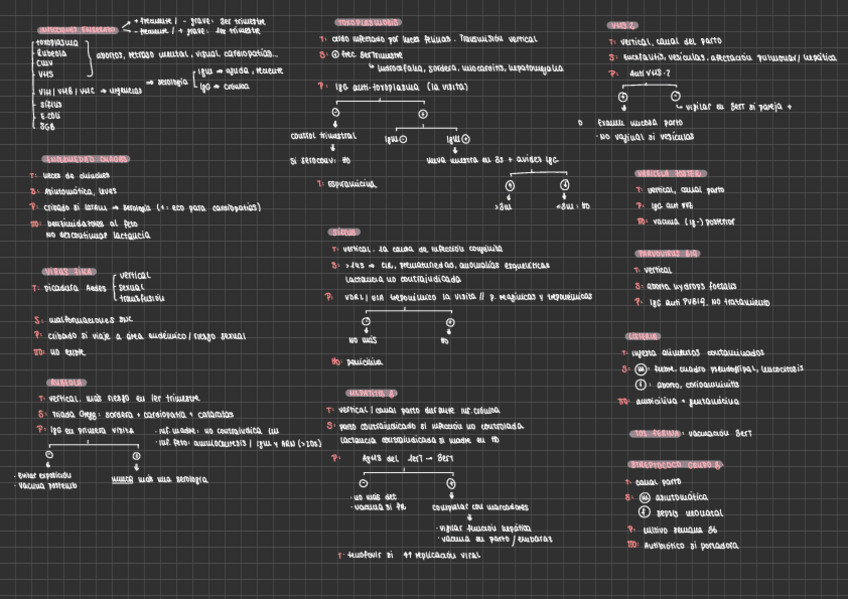Image resolution: width=848 pixels, height=599 pixels.
Task: Click 'transfusión' in the Zika transmission list
Action: click(142, 298)
